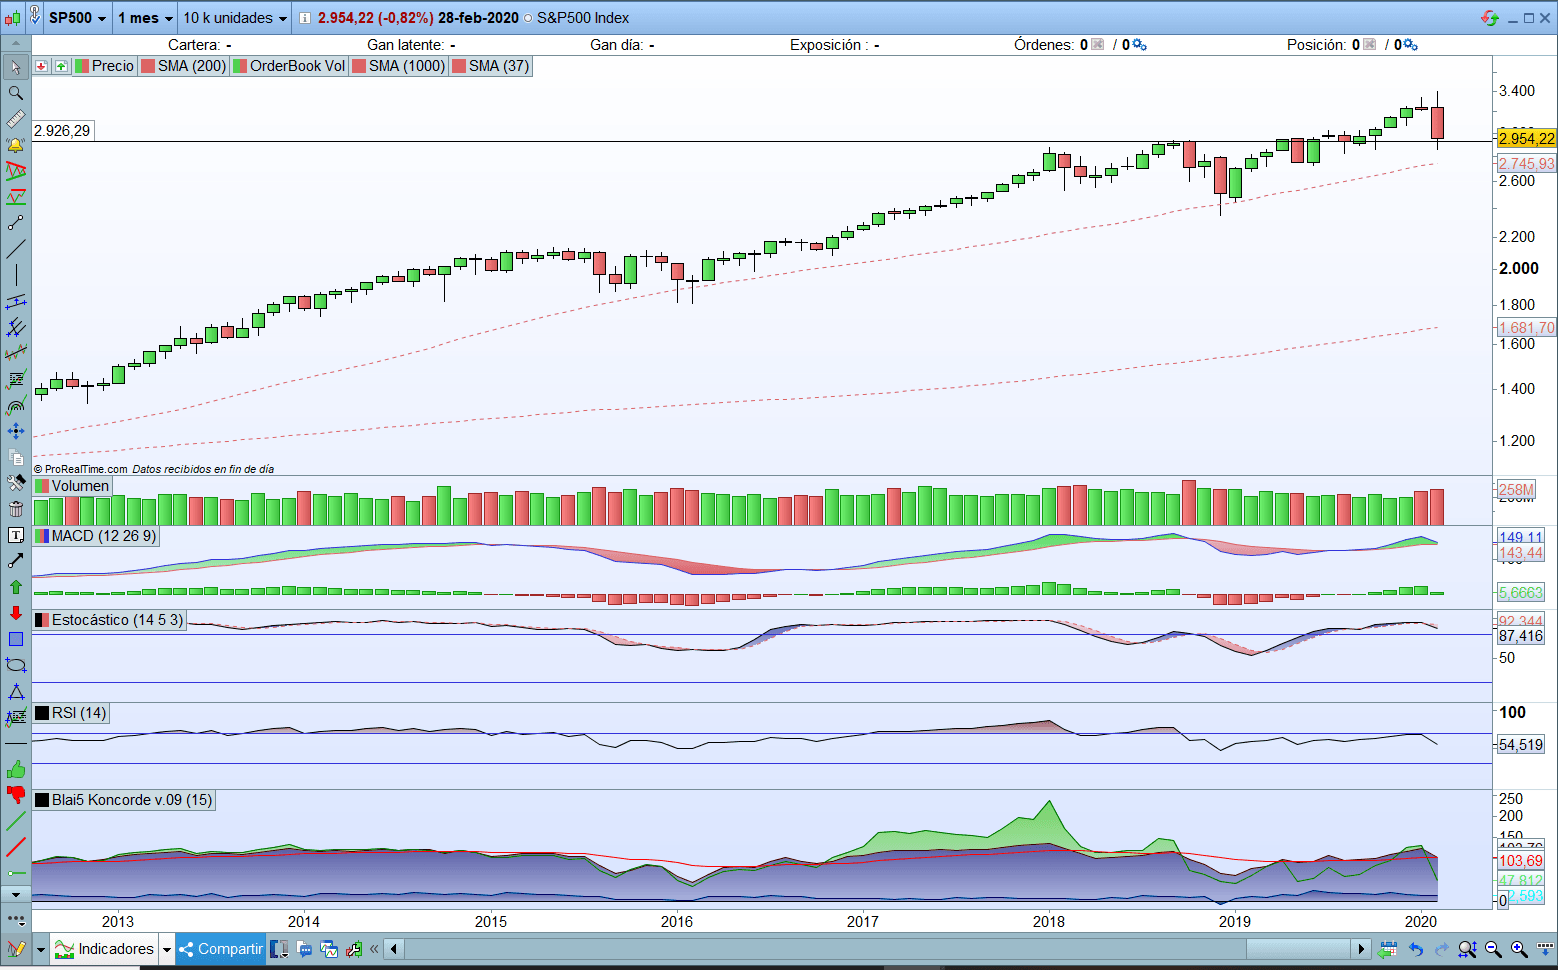Select the text annotation tool
This screenshot has width=1558, height=970.
[x=15, y=535]
